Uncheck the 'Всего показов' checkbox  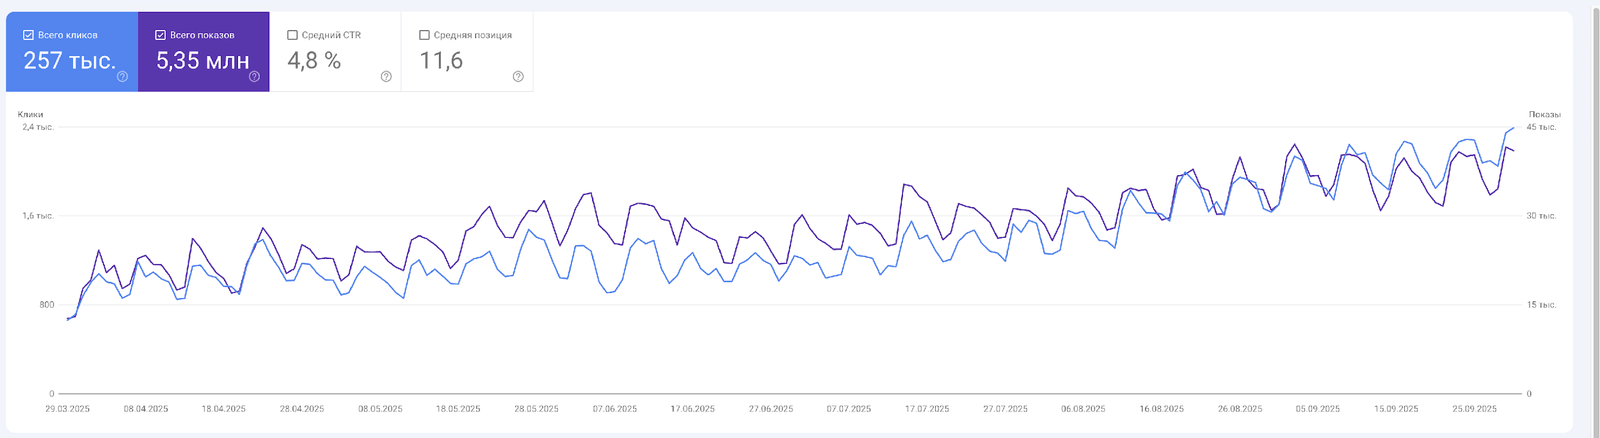point(160,35)
